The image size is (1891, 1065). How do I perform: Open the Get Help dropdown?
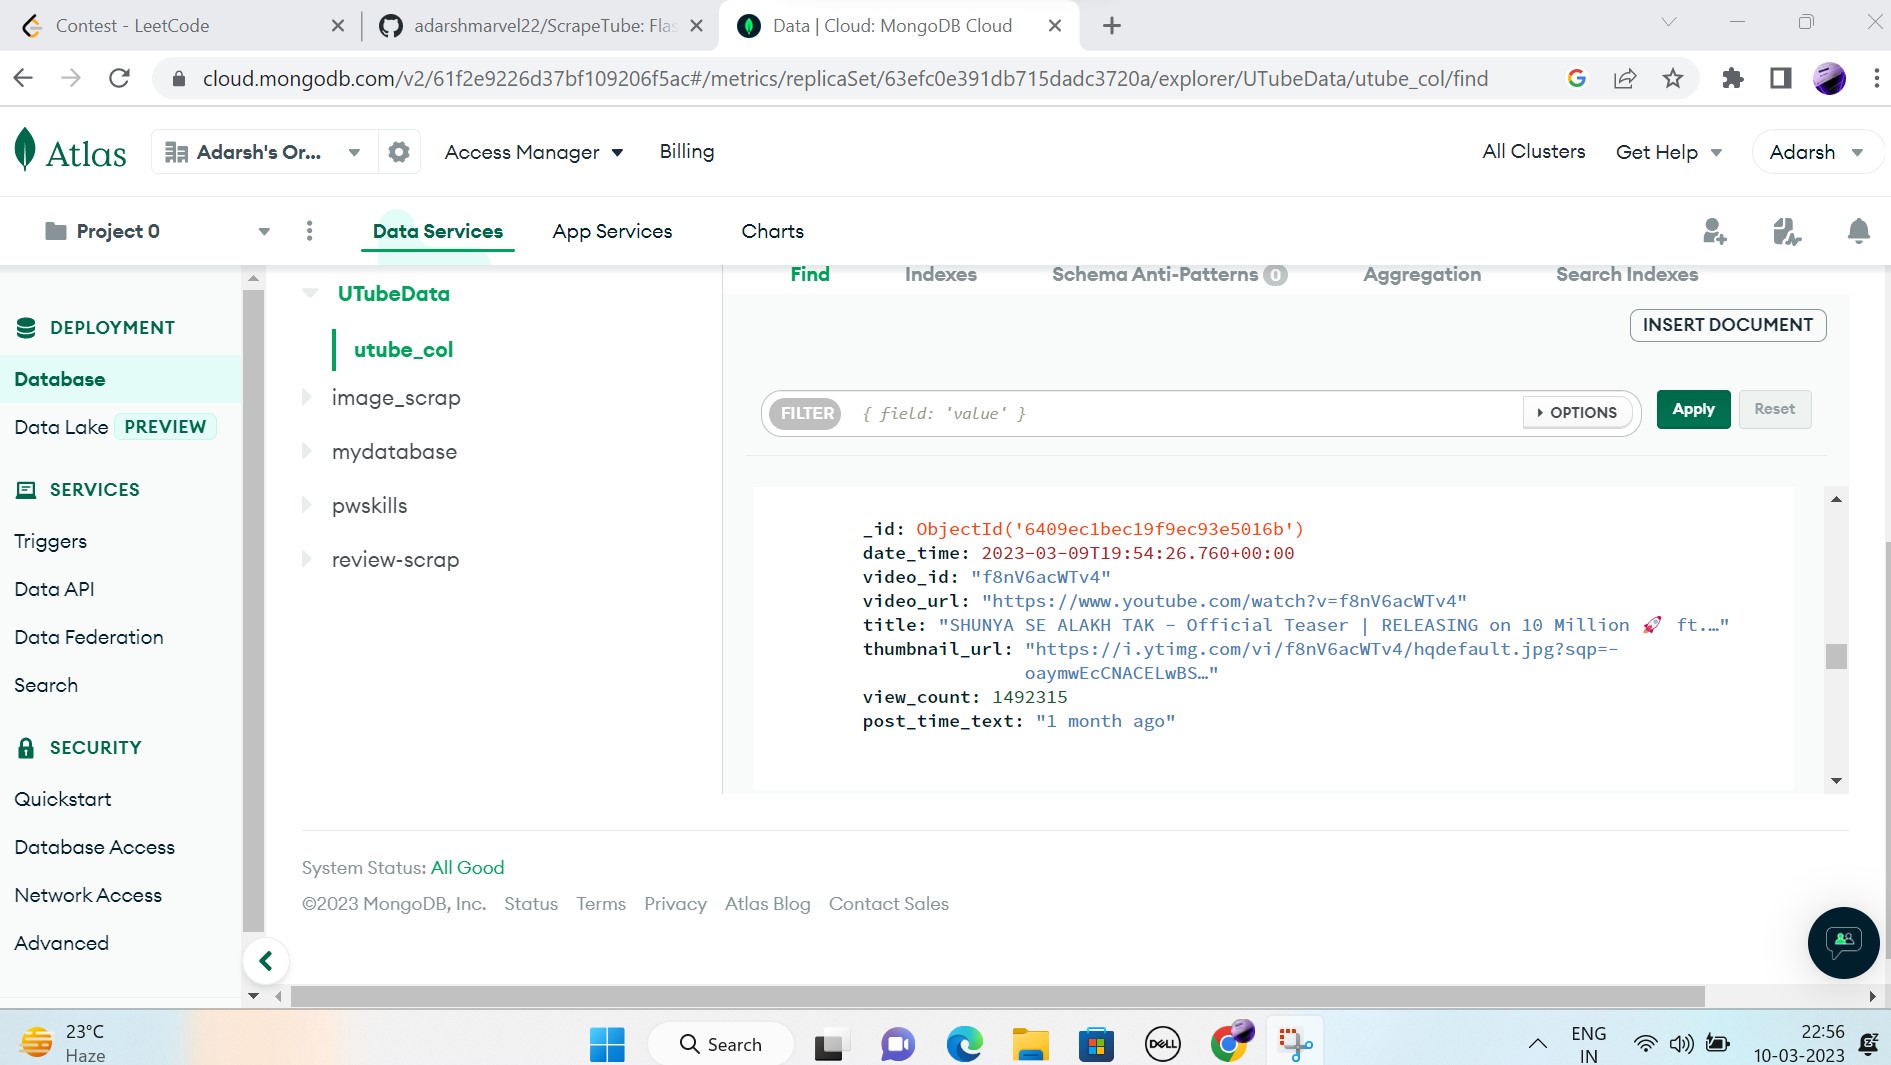click(1669, 152)
